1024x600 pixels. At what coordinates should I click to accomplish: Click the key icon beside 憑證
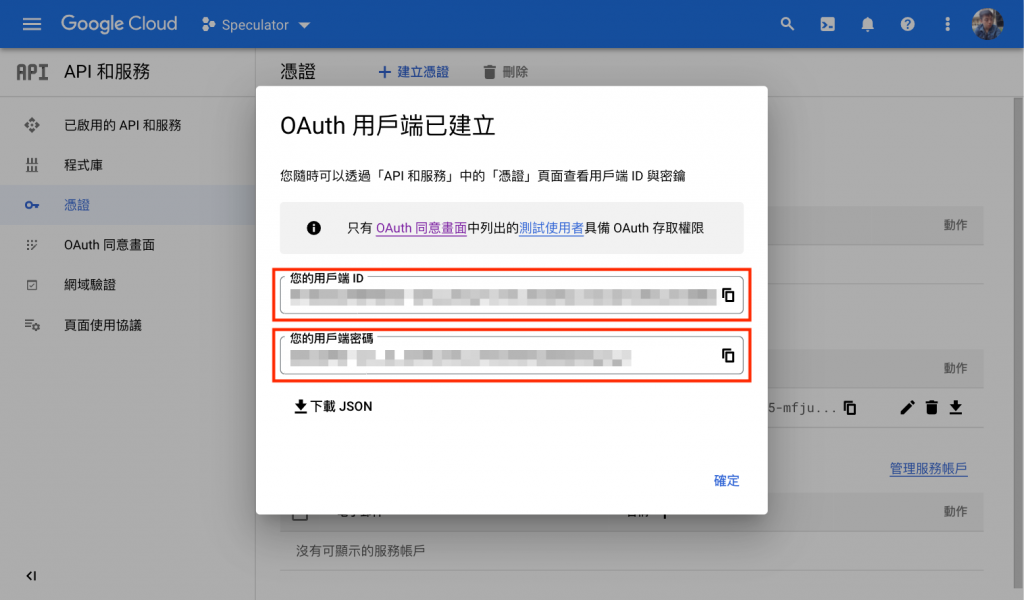point(31,205)
